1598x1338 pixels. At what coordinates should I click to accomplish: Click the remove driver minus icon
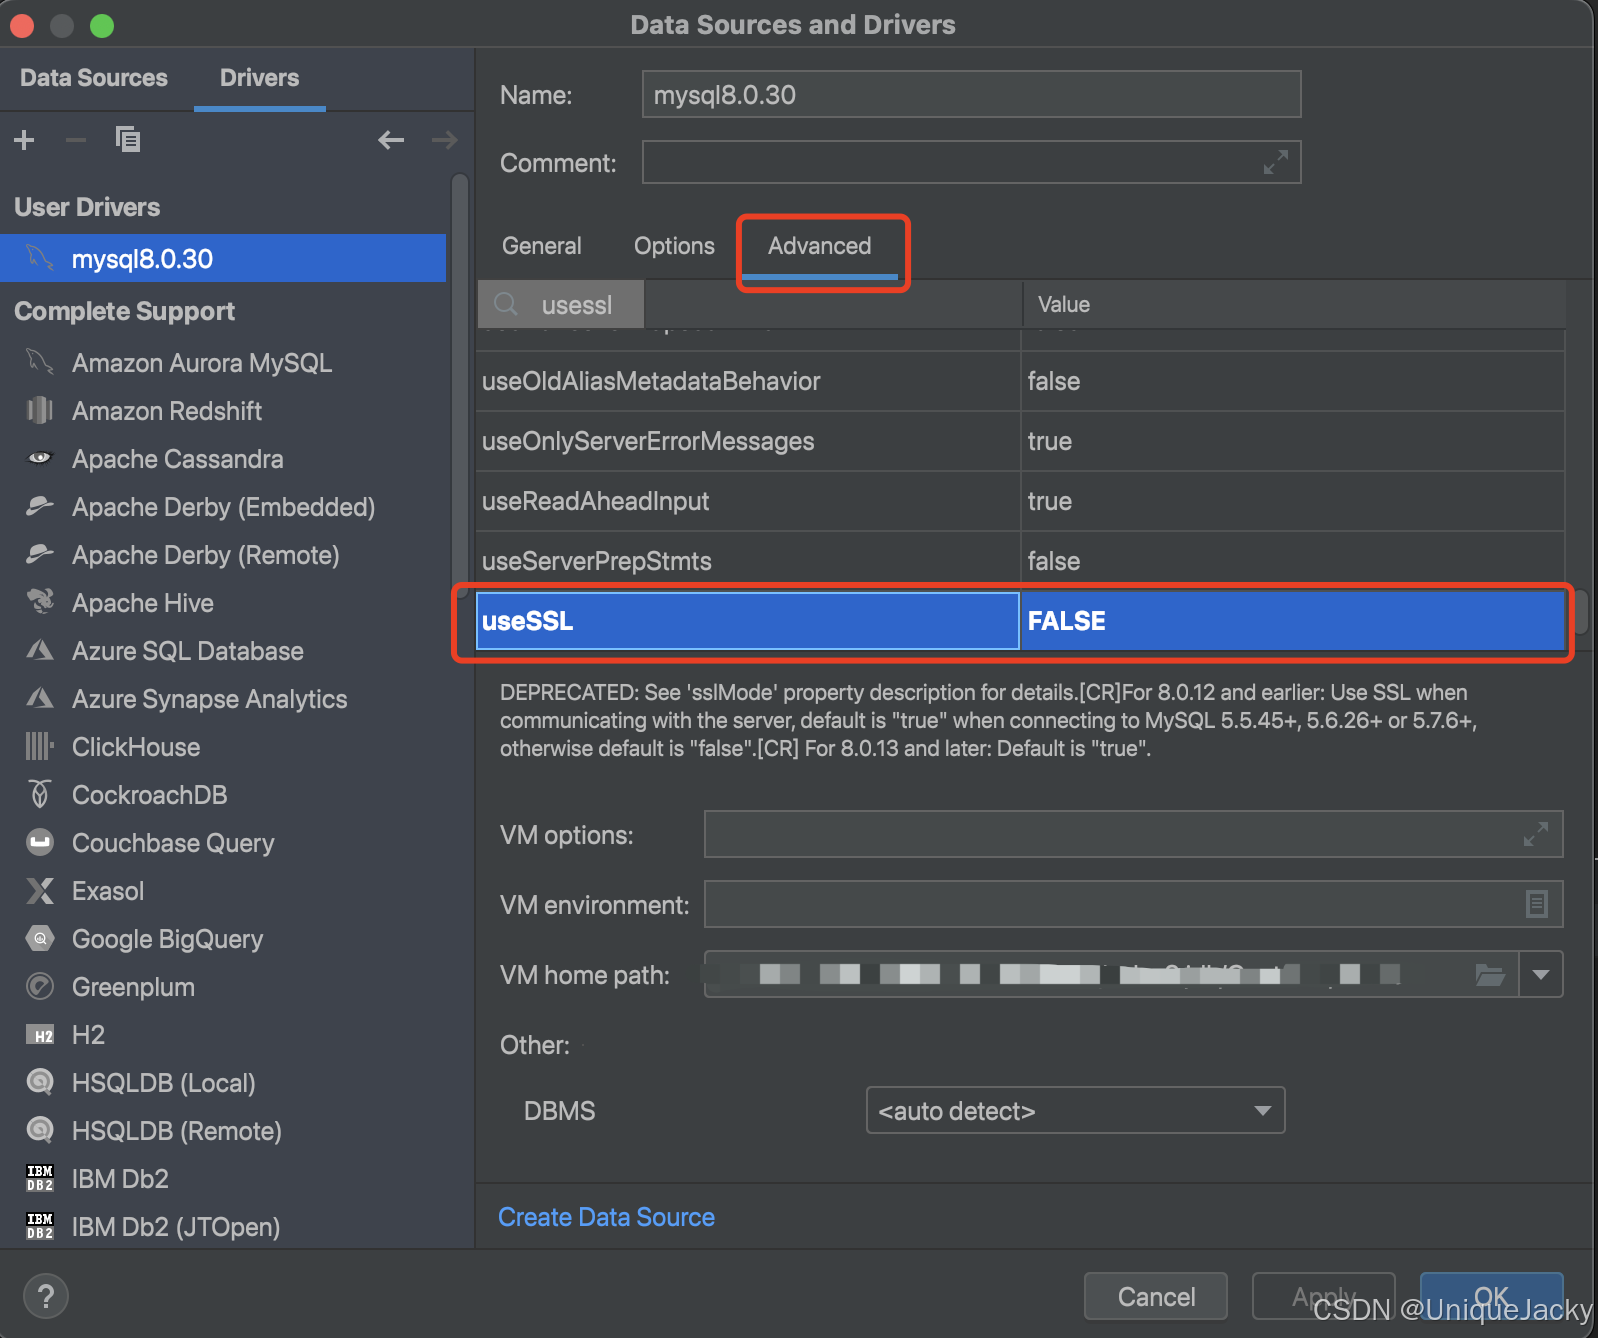point(76,140)
